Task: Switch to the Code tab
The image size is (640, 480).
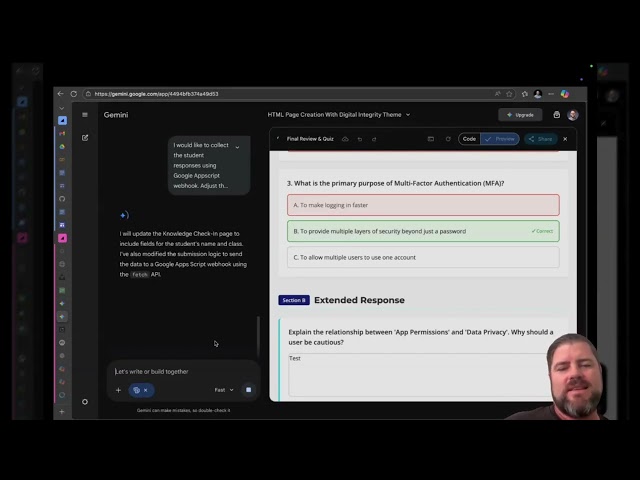Action: (469, 139)
